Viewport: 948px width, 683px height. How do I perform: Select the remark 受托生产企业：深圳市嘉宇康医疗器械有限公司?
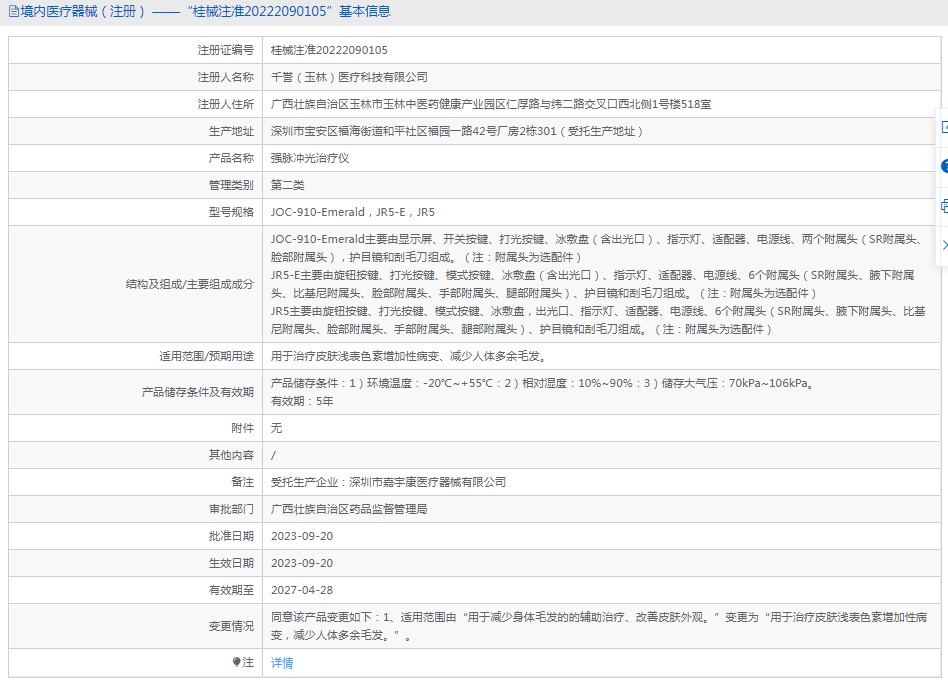tap(388, 482)
